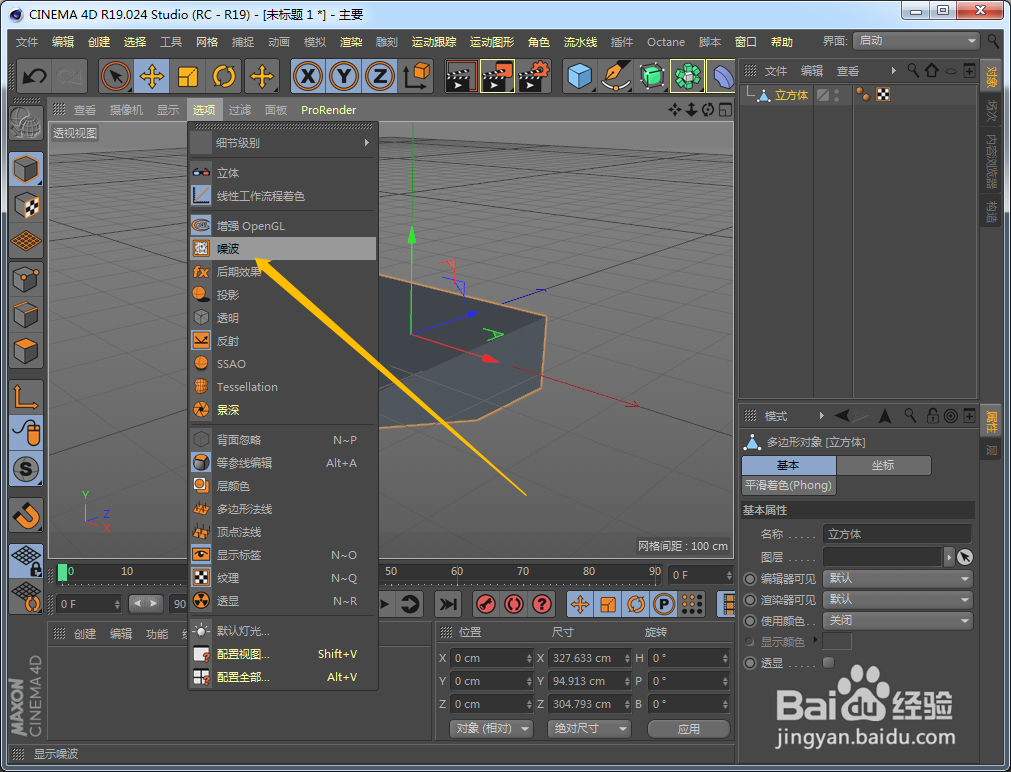Select the live selection arrow tool
The height and width of the screenshot is (772, 1011).
tap(116, 77)
